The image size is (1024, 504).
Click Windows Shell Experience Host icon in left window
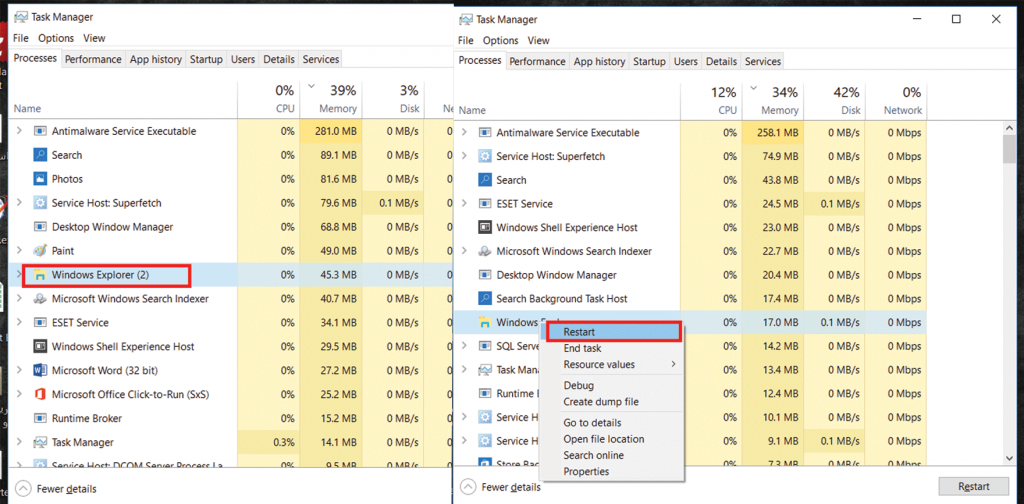[40, 347]
